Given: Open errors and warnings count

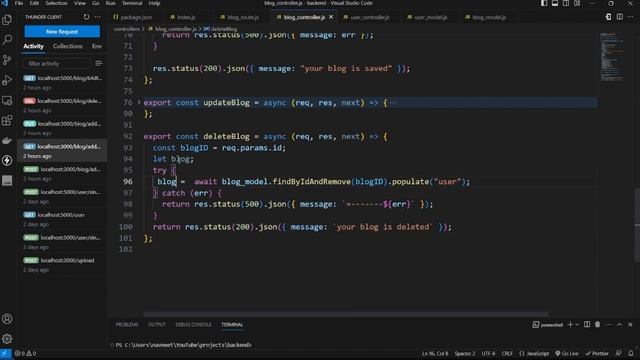Looking at the screenshot, I should pyautogui.click(x=25, y=353).
